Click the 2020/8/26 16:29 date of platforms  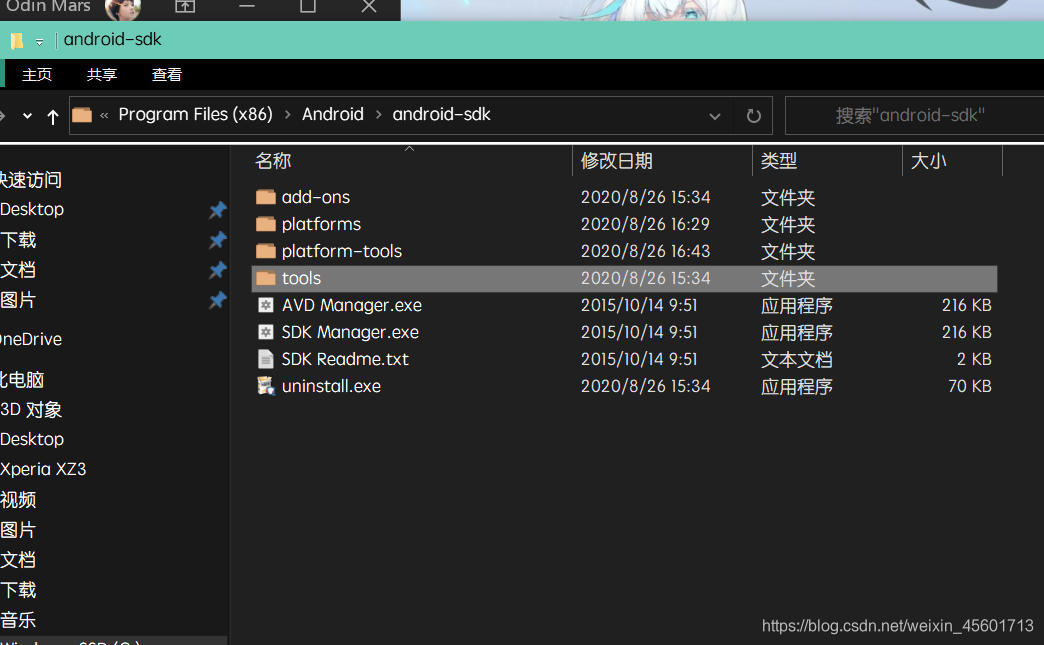pyautogui.click(x=645, y=224)
